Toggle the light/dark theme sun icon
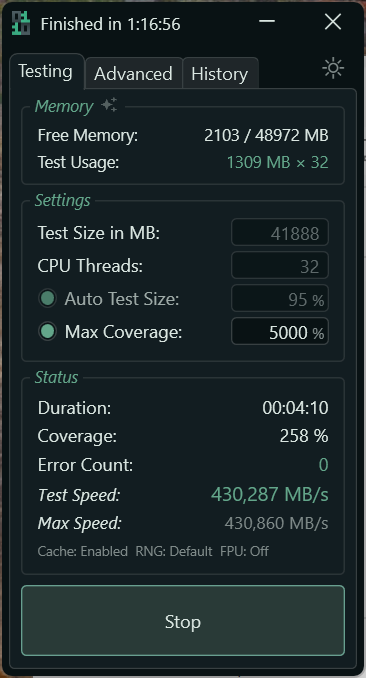This screenshot has width=366, height=678. click(333, 69)
